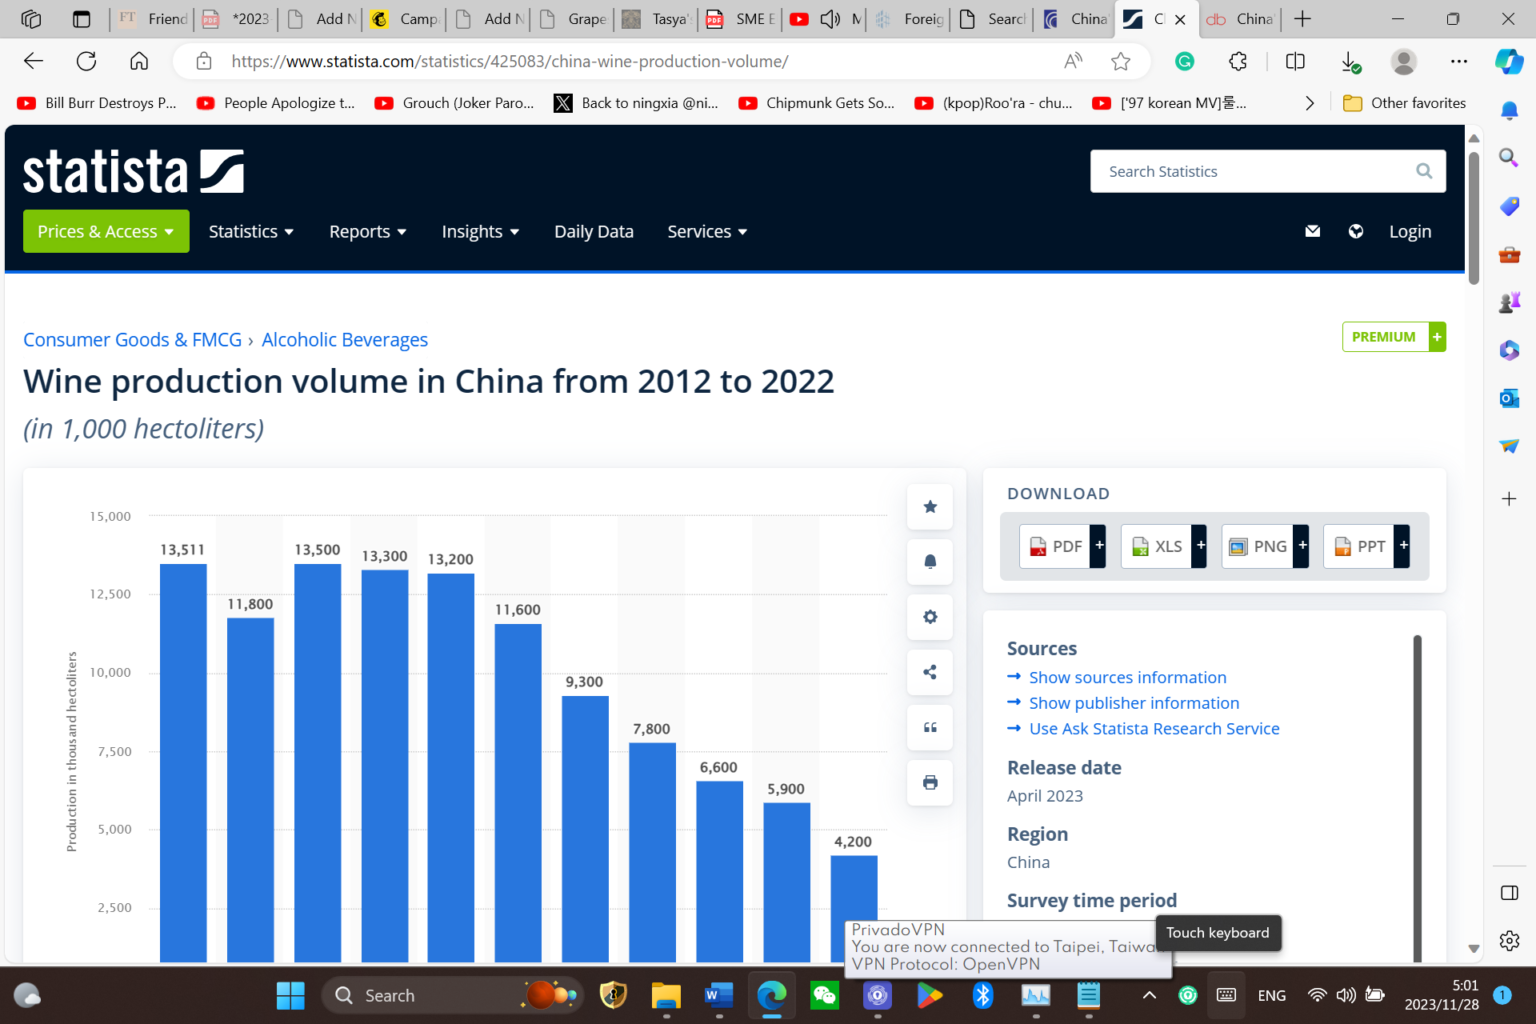
Task: Click the globe language icon in header
Action: click(1356, 231)
